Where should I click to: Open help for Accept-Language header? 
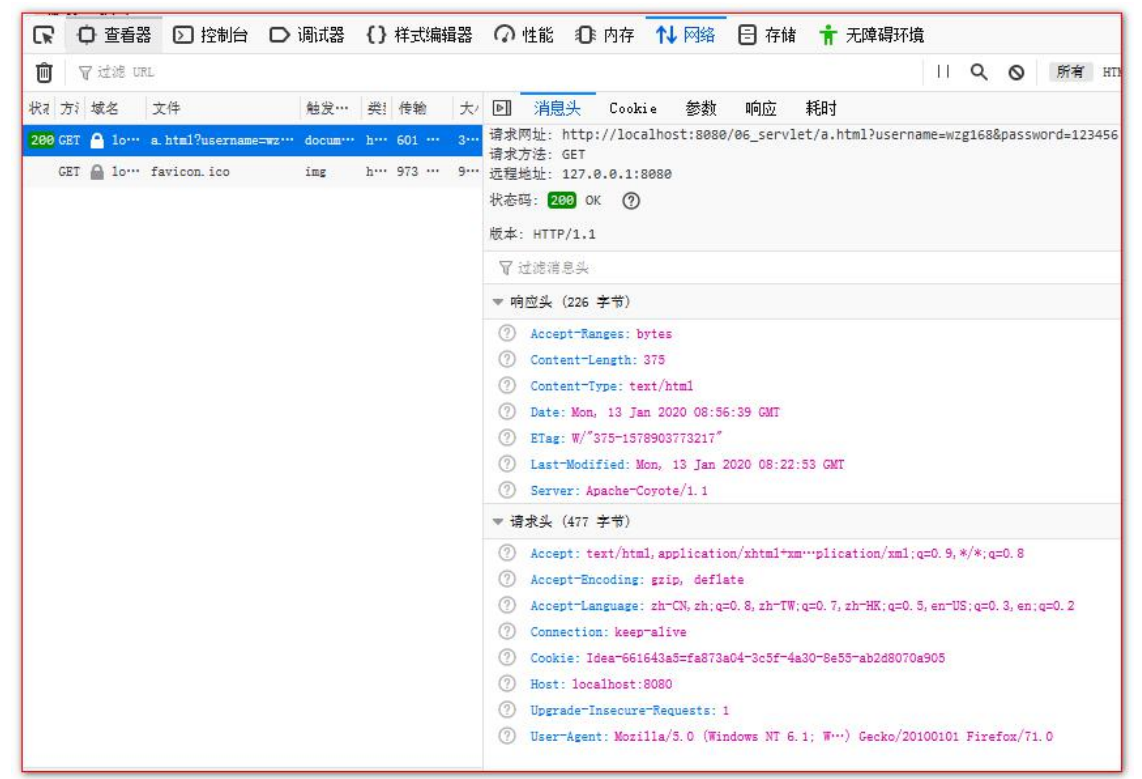click(x=507, y=606)
